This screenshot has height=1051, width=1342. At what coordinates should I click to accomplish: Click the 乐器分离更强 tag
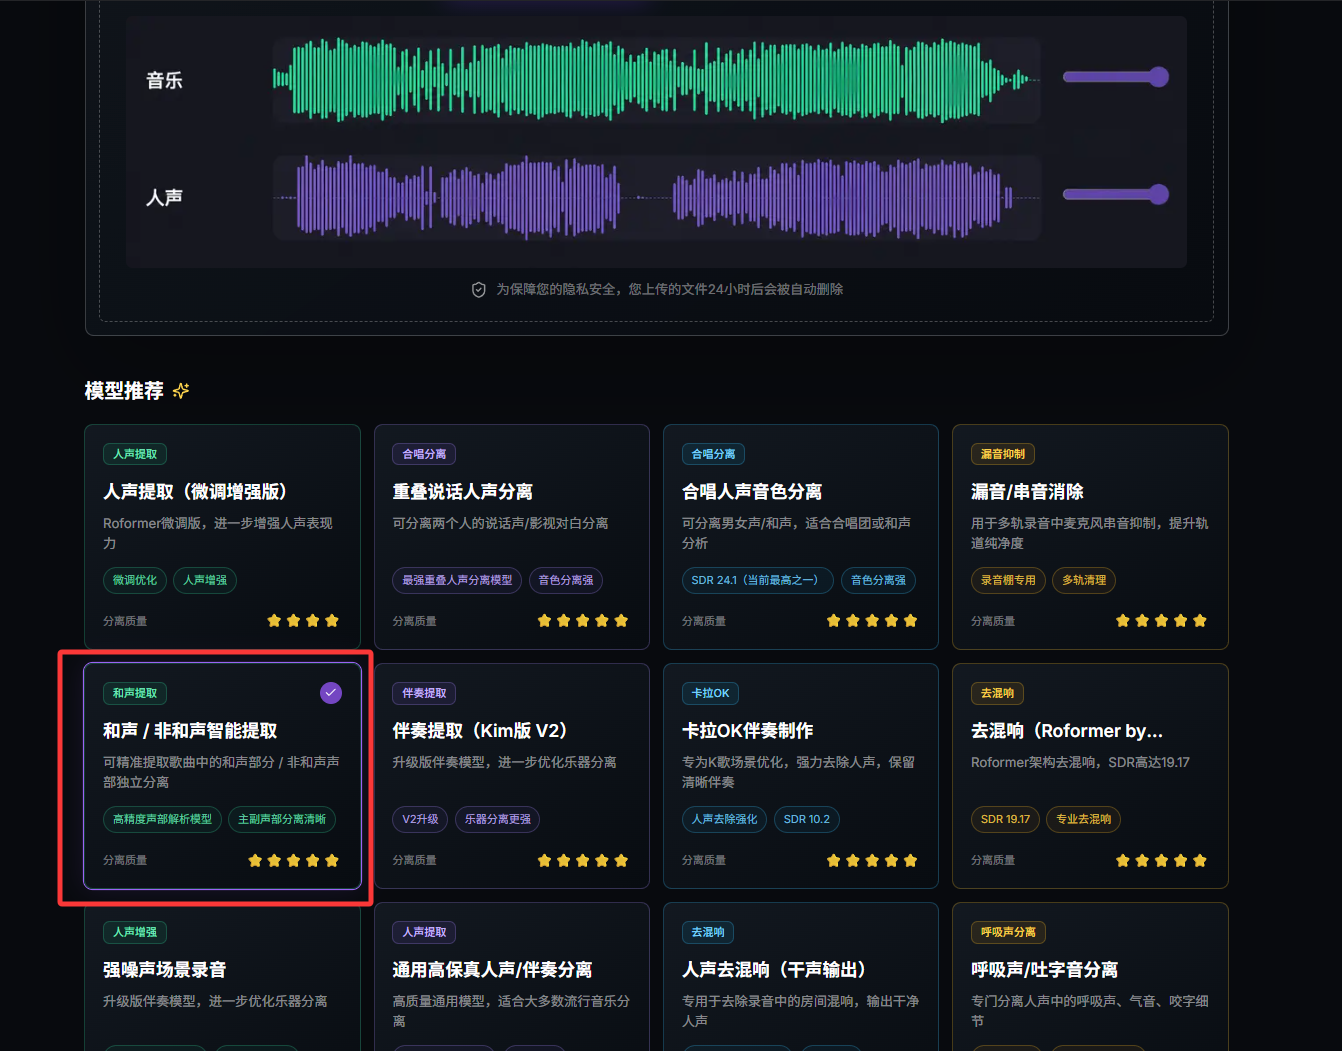(x=498, y=819)
